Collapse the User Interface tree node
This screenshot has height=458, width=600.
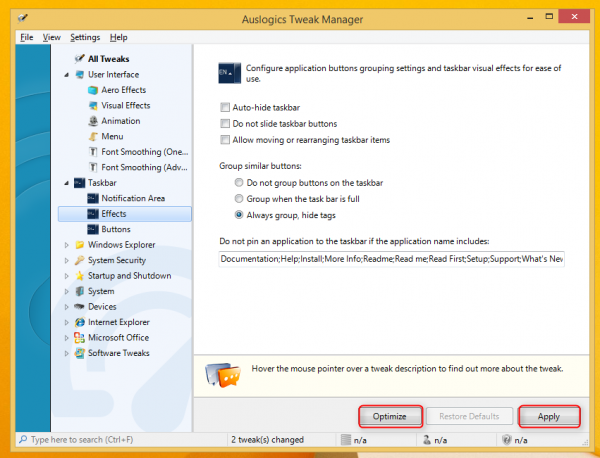tap(67, 75)
